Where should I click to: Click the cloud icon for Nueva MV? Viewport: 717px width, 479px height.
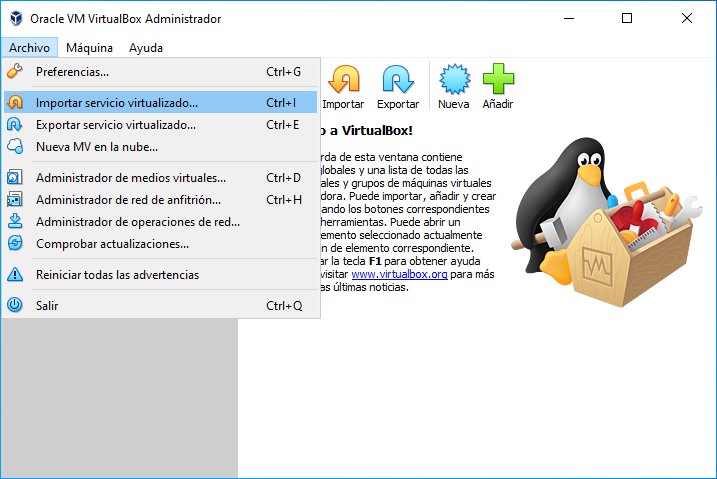15,146
